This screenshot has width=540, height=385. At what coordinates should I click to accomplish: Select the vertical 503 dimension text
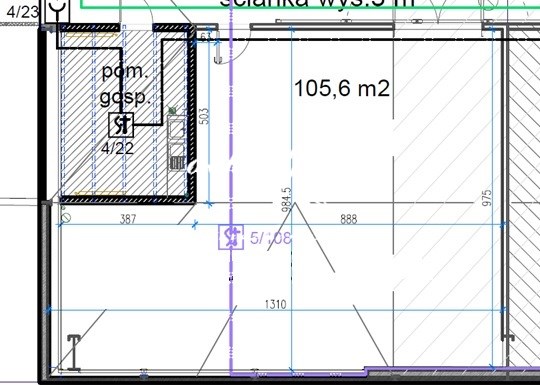(204, 116)
